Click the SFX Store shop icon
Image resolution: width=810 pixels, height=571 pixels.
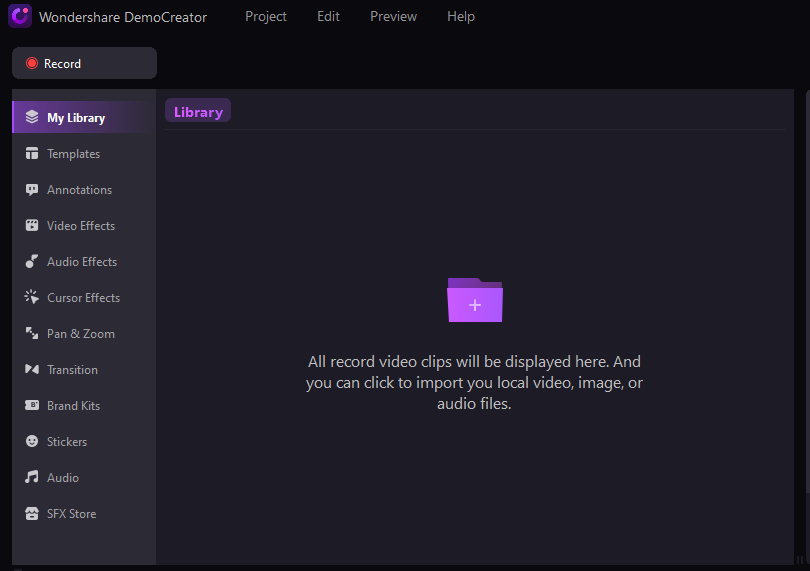coord(32,514)
